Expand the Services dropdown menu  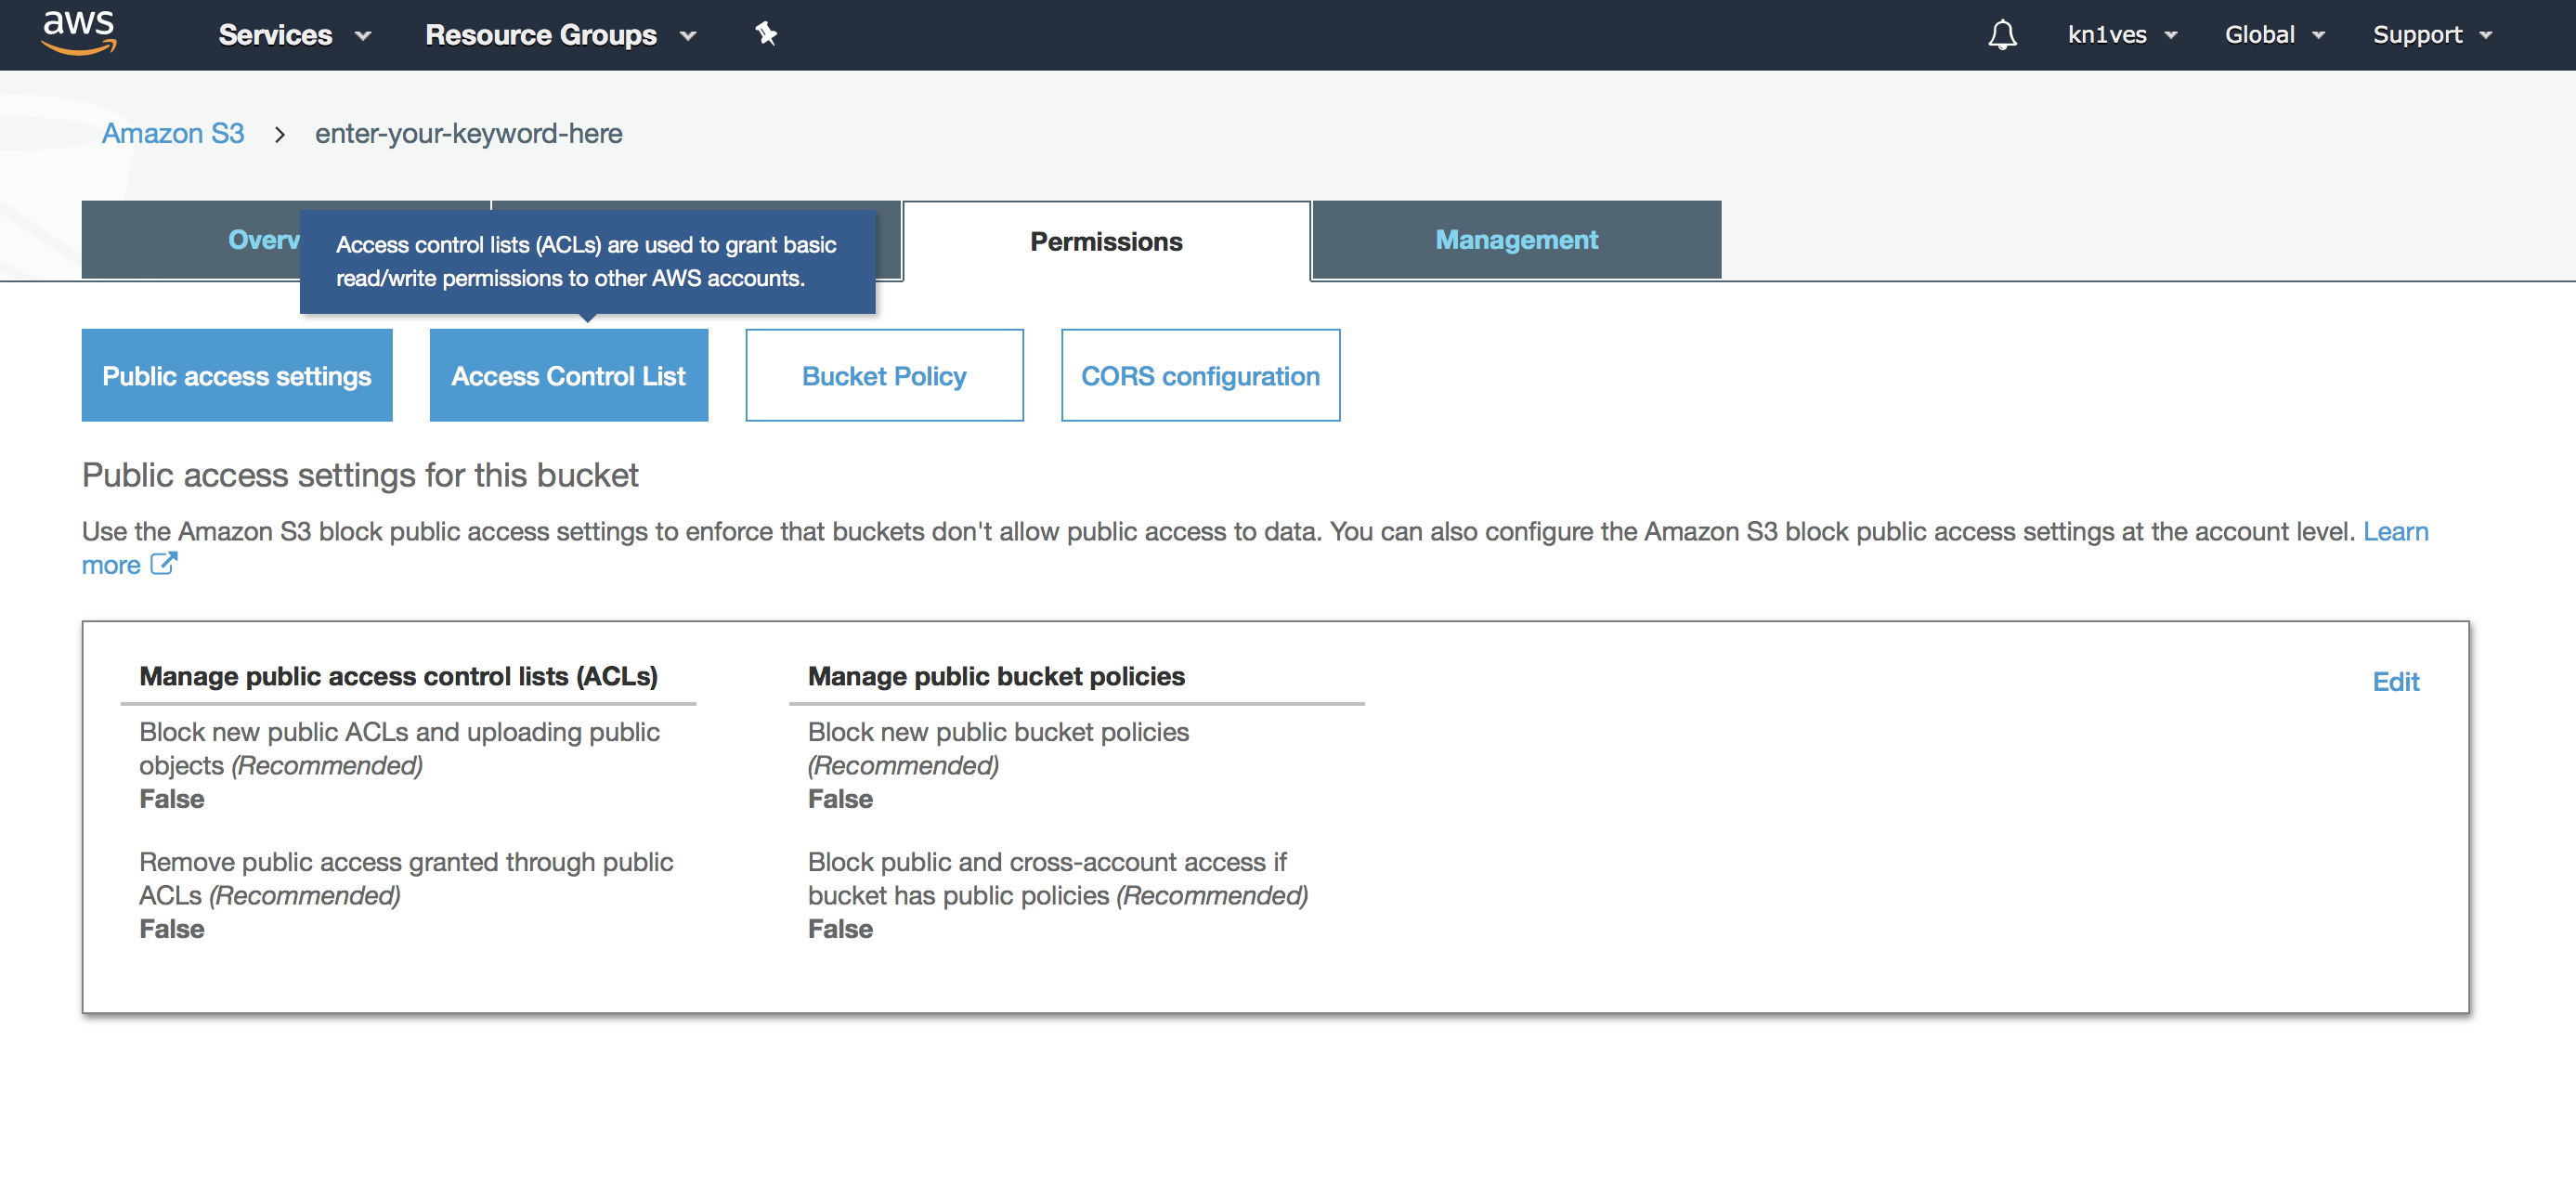point(295,35)
